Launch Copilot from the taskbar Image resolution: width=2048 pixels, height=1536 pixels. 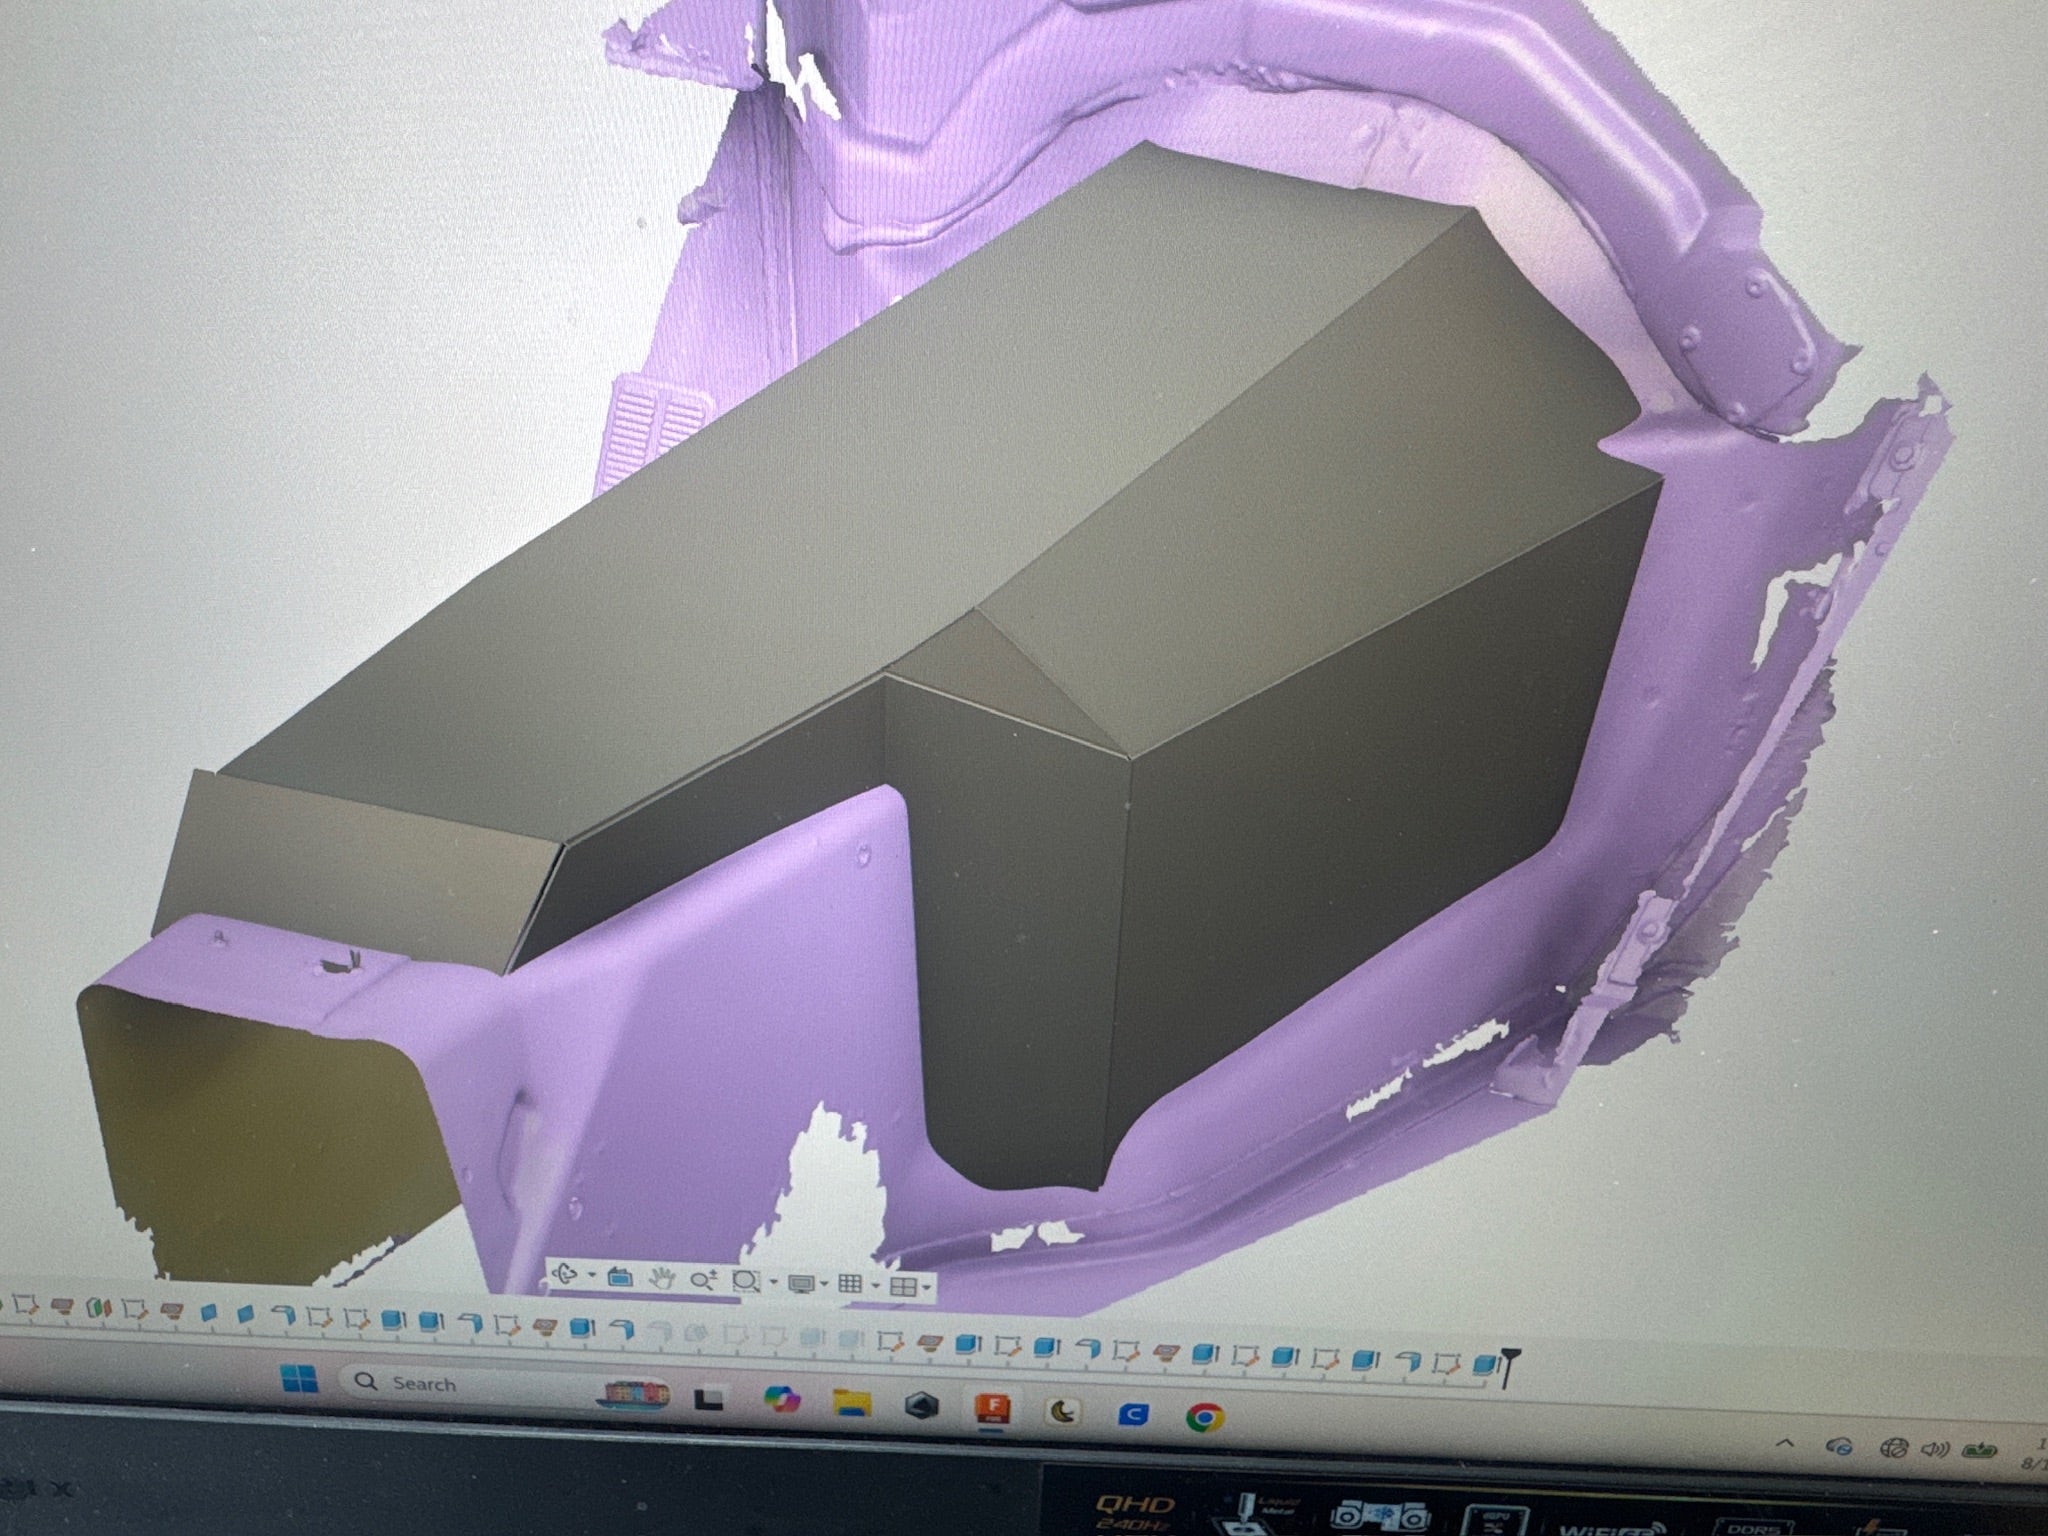[x=781, y=1401]
